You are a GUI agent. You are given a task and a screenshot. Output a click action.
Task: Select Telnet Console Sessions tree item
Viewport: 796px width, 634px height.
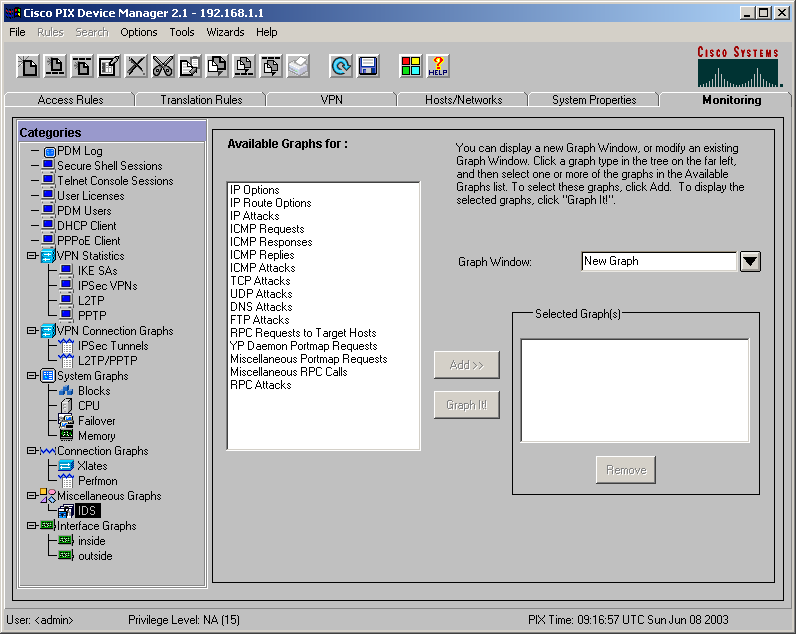tap(115, 181)
